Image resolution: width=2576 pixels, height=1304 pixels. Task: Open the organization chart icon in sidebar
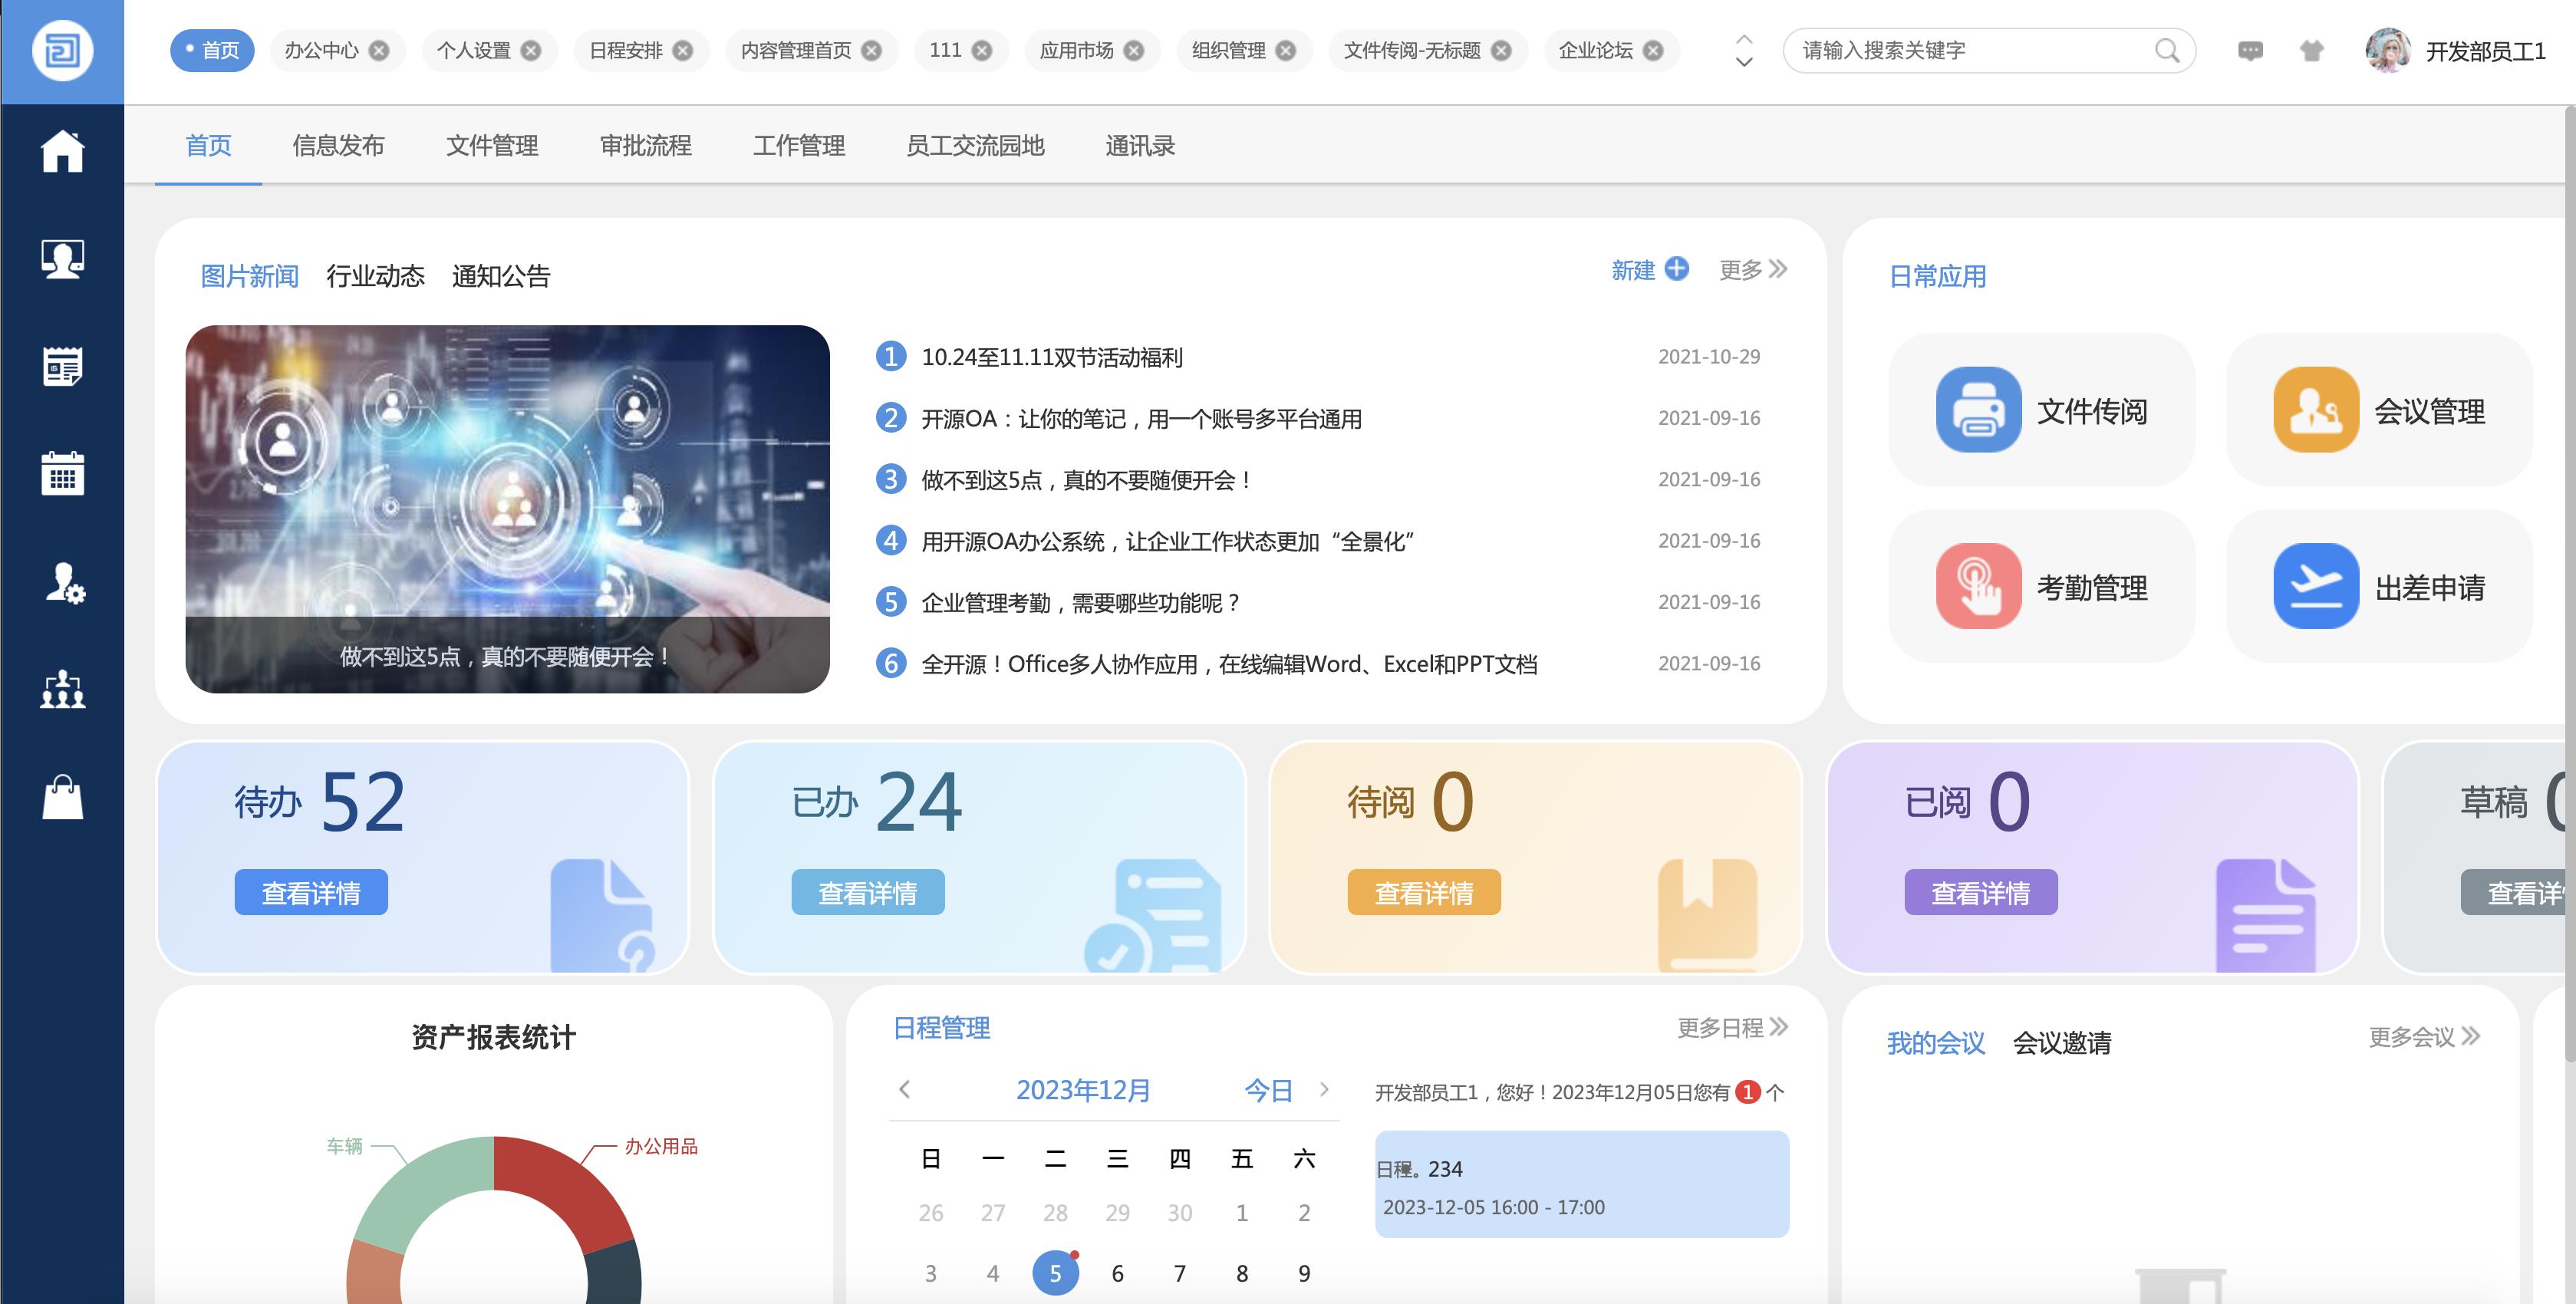(62, 689)
